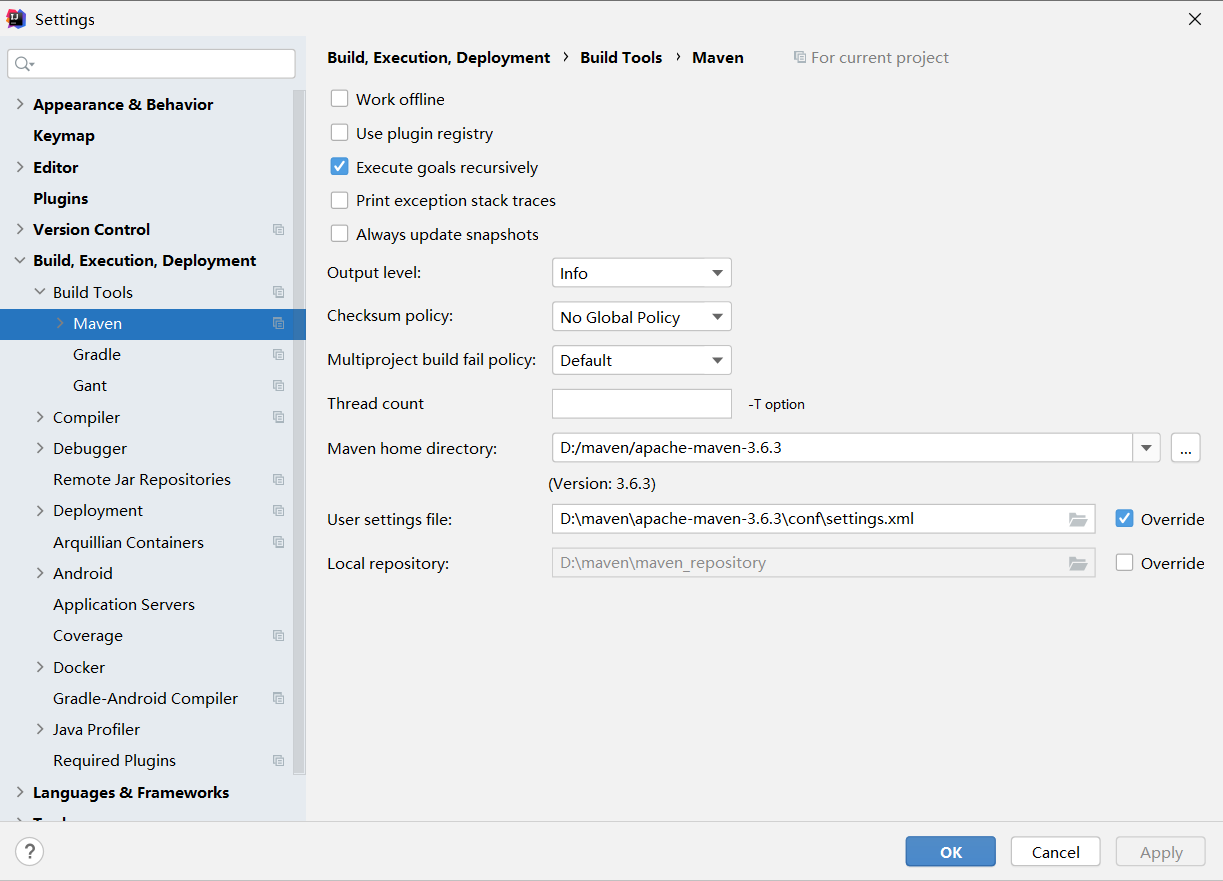The height and width of the screenshot is (881, 1223).
Task: Collapse Build, Execution, Deployment node
Action: point(20,261)
